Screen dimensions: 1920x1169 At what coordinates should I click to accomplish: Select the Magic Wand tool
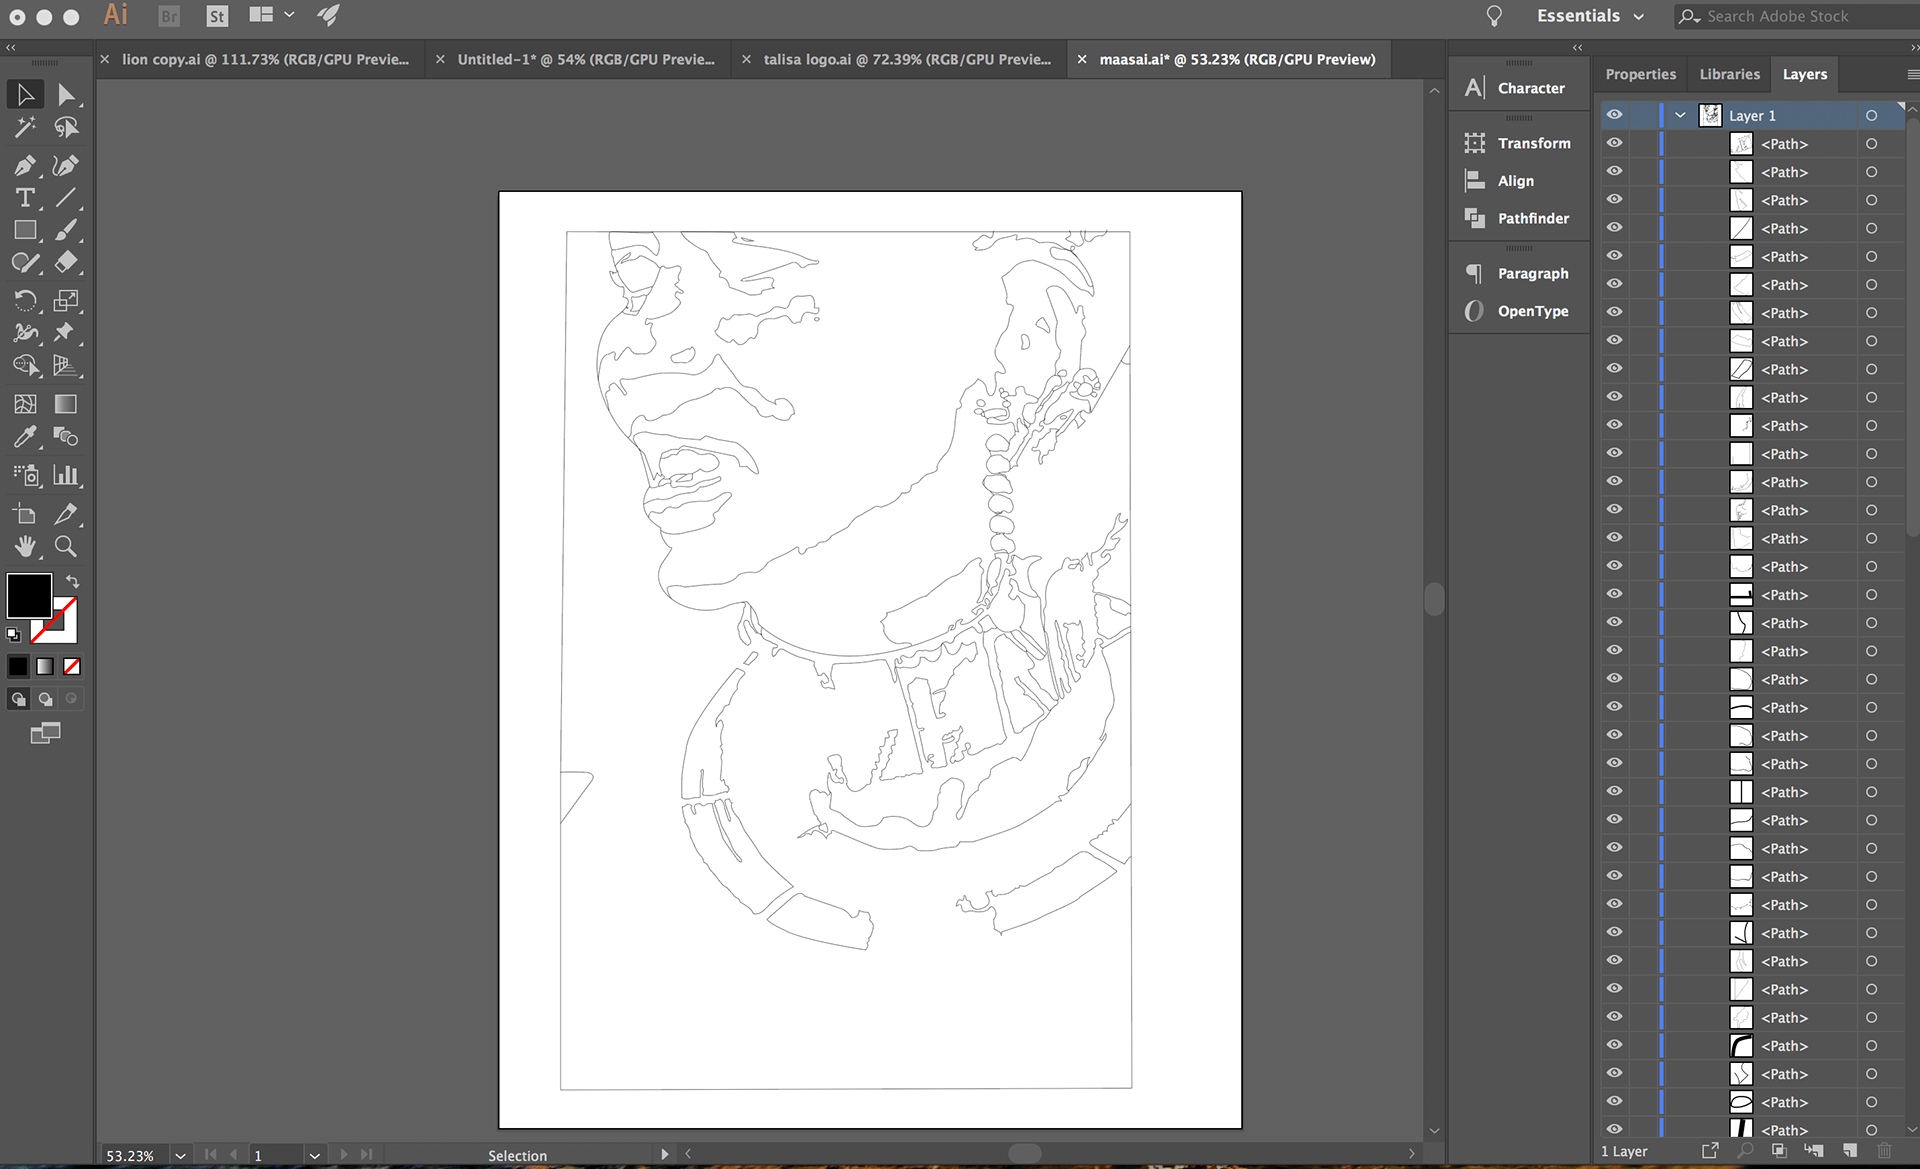click(x=25, y=127)
